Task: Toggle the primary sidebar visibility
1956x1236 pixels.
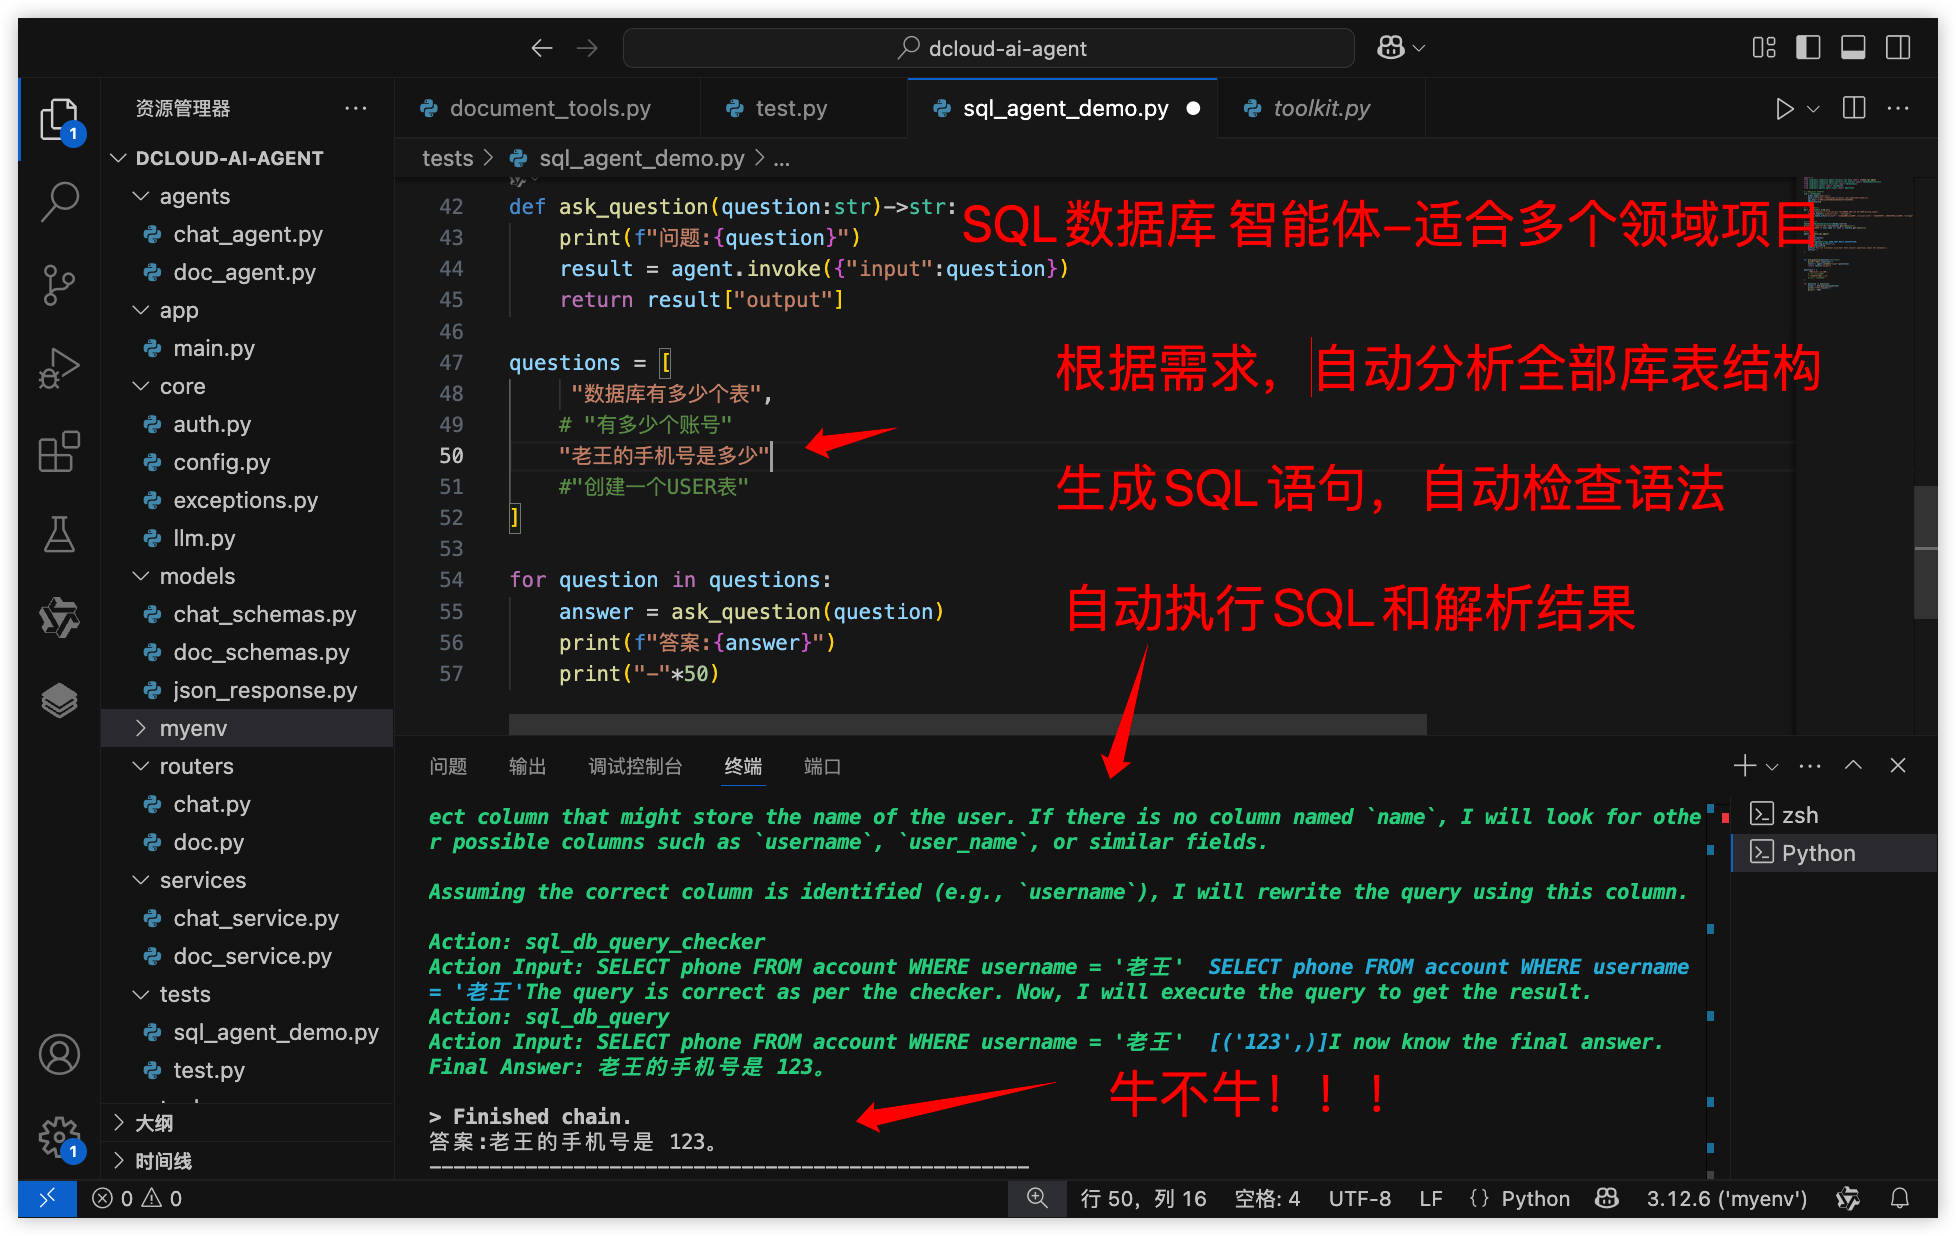Action: click(1808, 47)
